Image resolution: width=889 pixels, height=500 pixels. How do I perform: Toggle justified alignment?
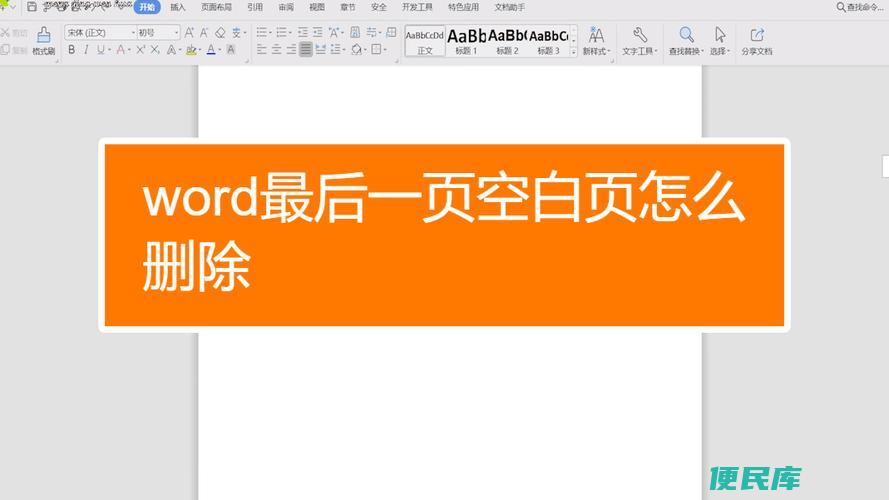click(x=306, y=50)
